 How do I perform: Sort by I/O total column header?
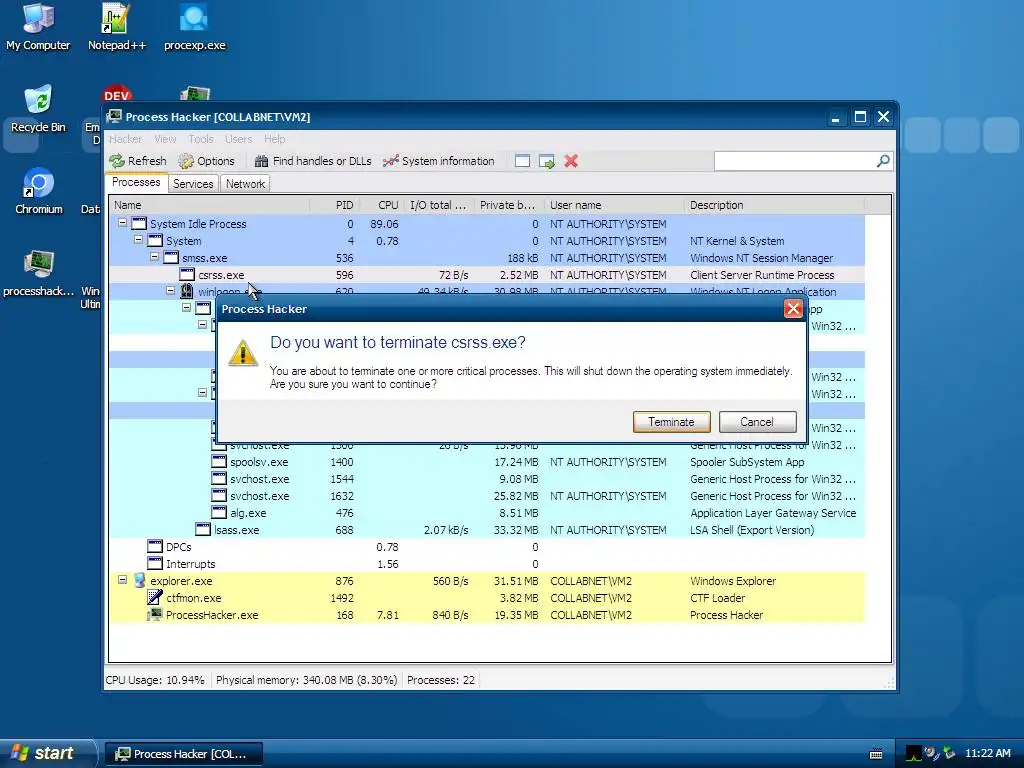[439, 205]
